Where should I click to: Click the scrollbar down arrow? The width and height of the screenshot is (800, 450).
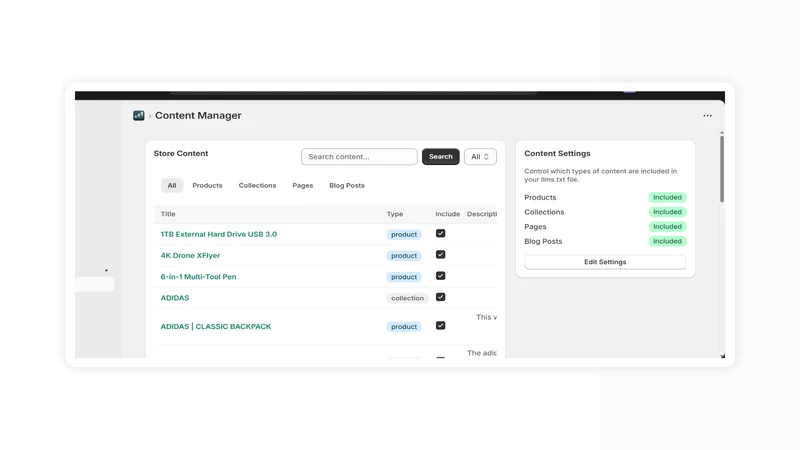(722, 356)
